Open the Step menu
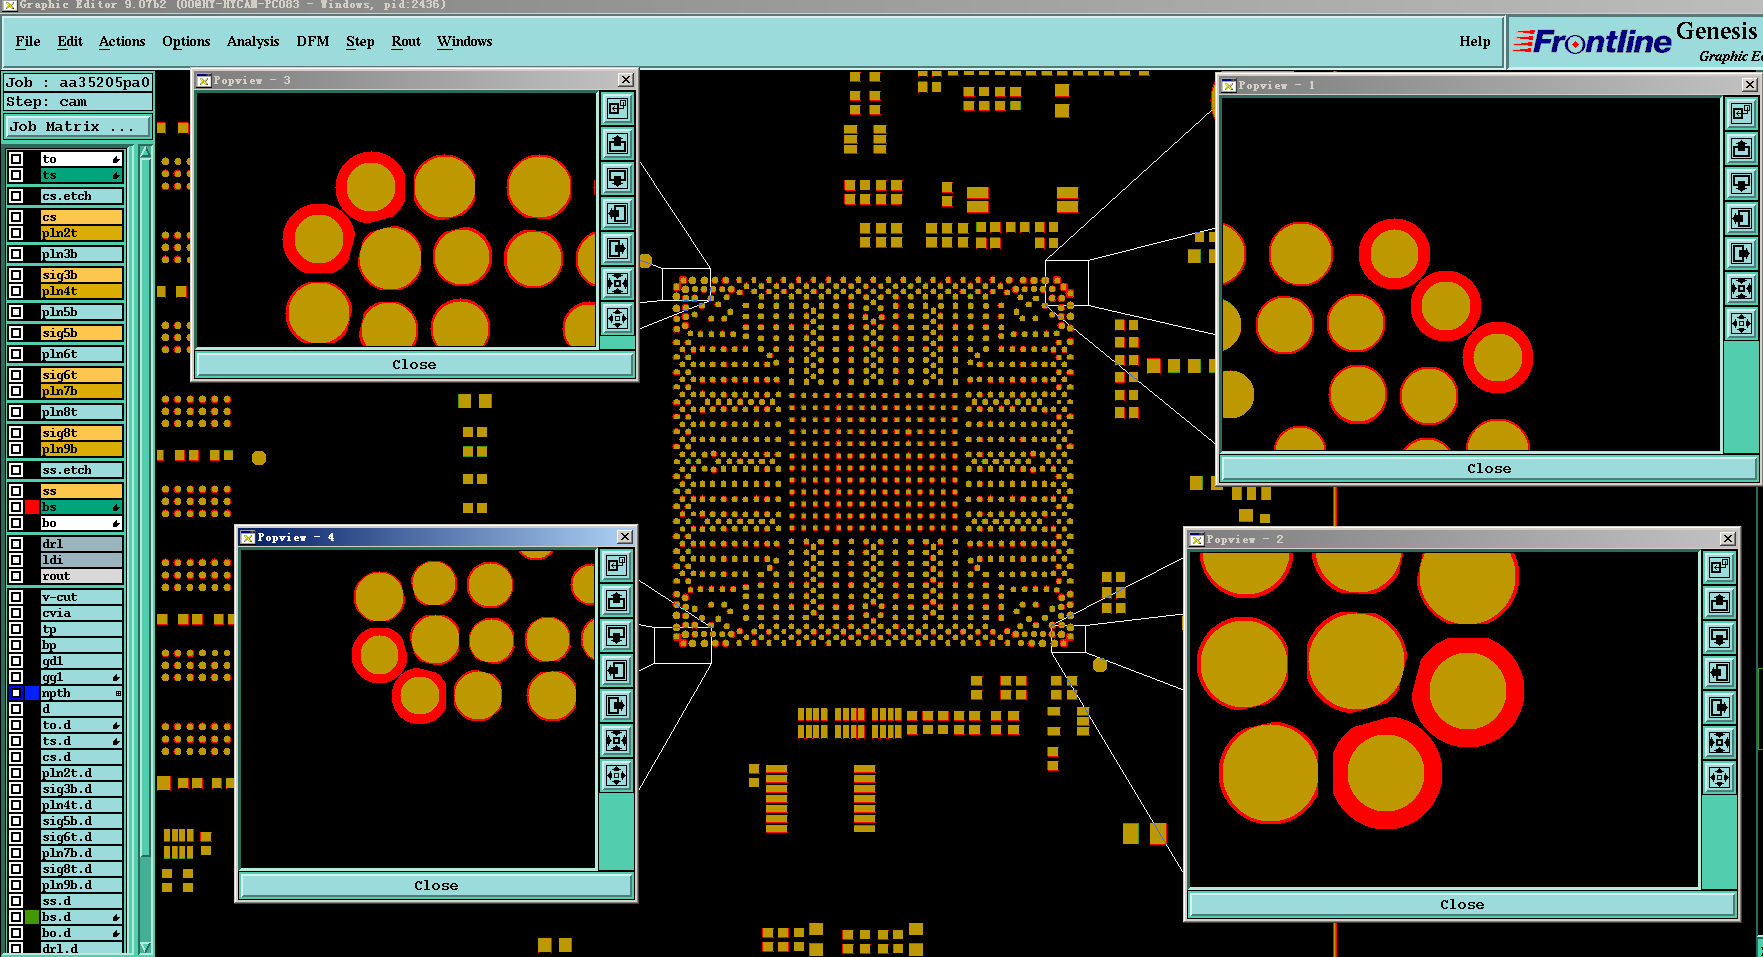Viewport: 1763px width, 957px height. point(360,41)
